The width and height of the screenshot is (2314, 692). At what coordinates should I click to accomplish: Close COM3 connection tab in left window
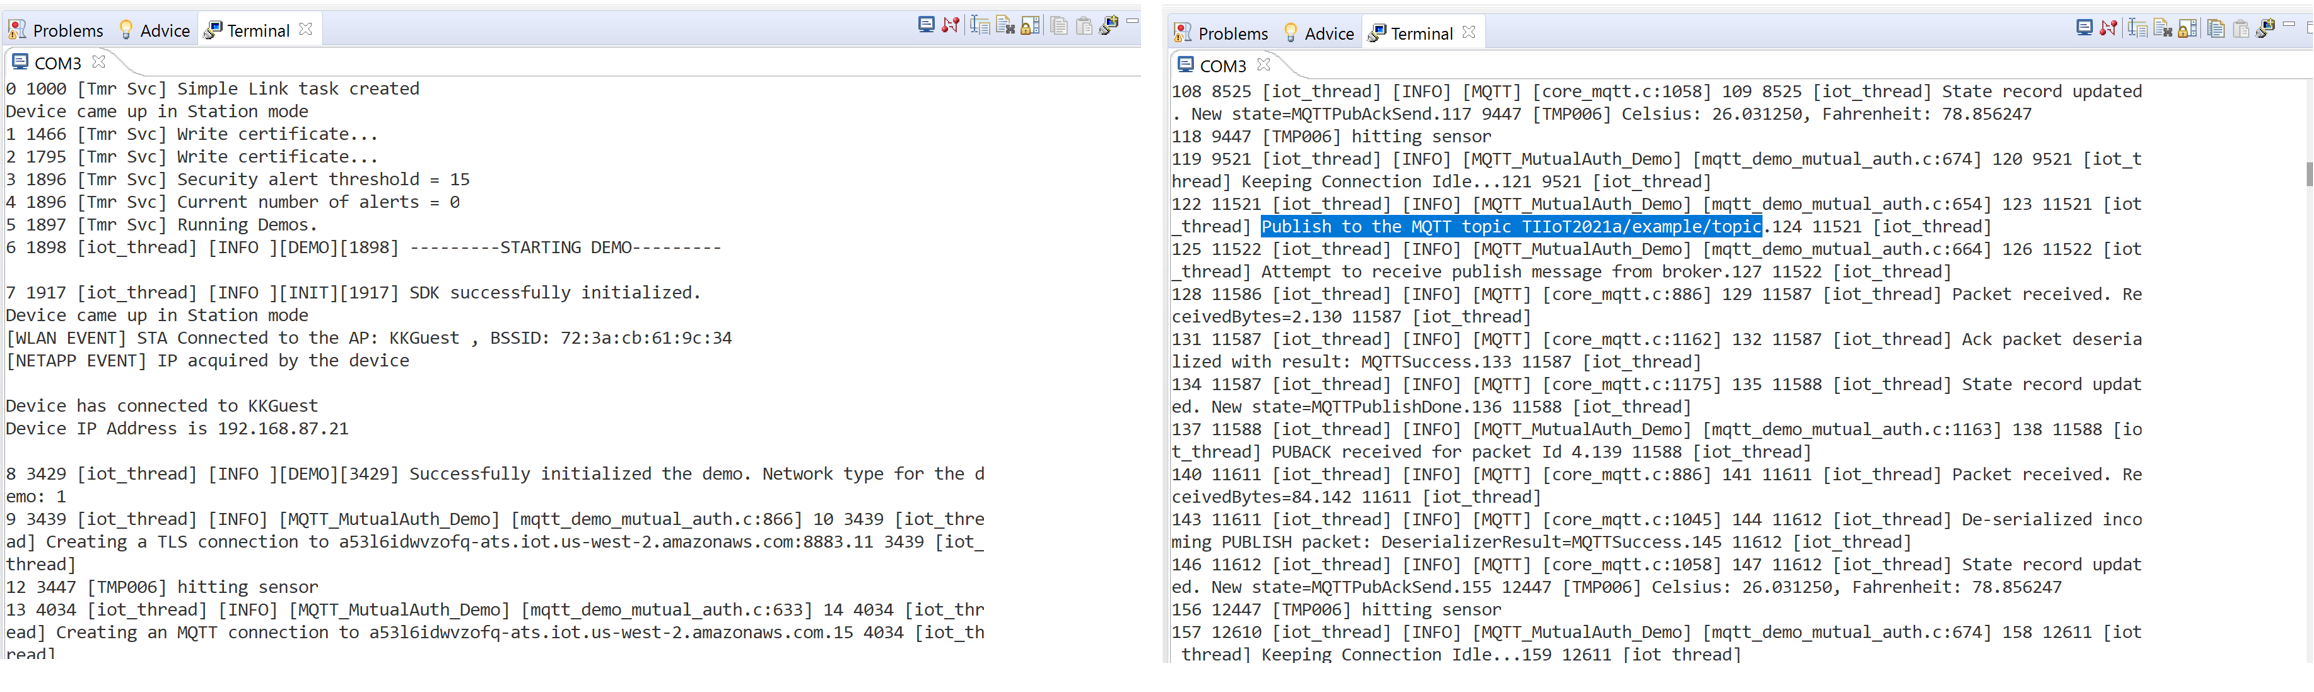98,62
